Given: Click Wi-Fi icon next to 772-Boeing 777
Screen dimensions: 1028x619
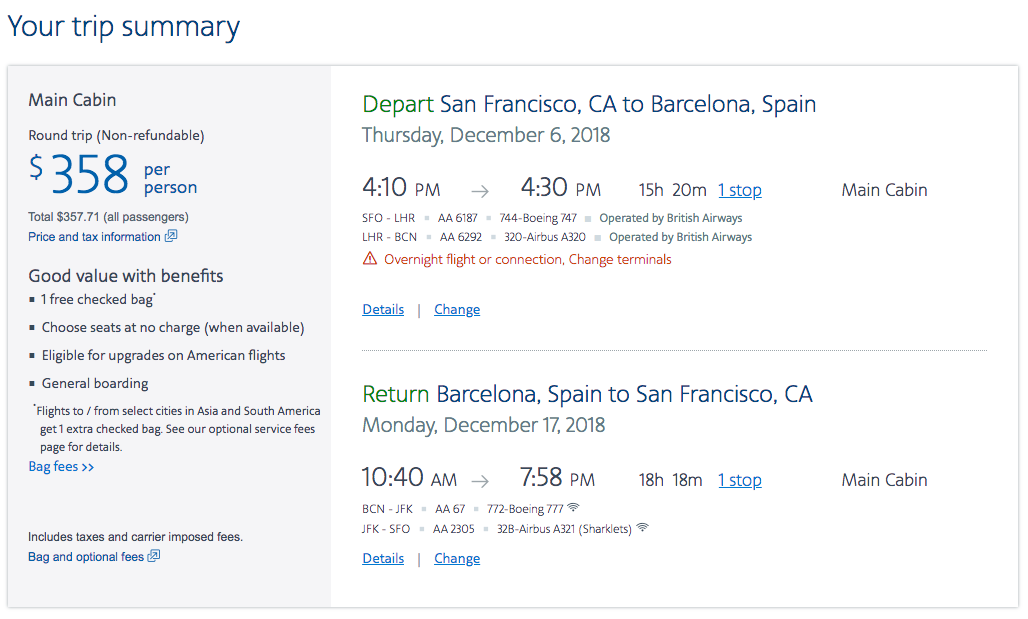Looking at the screenshot, I should click(573, 508).
